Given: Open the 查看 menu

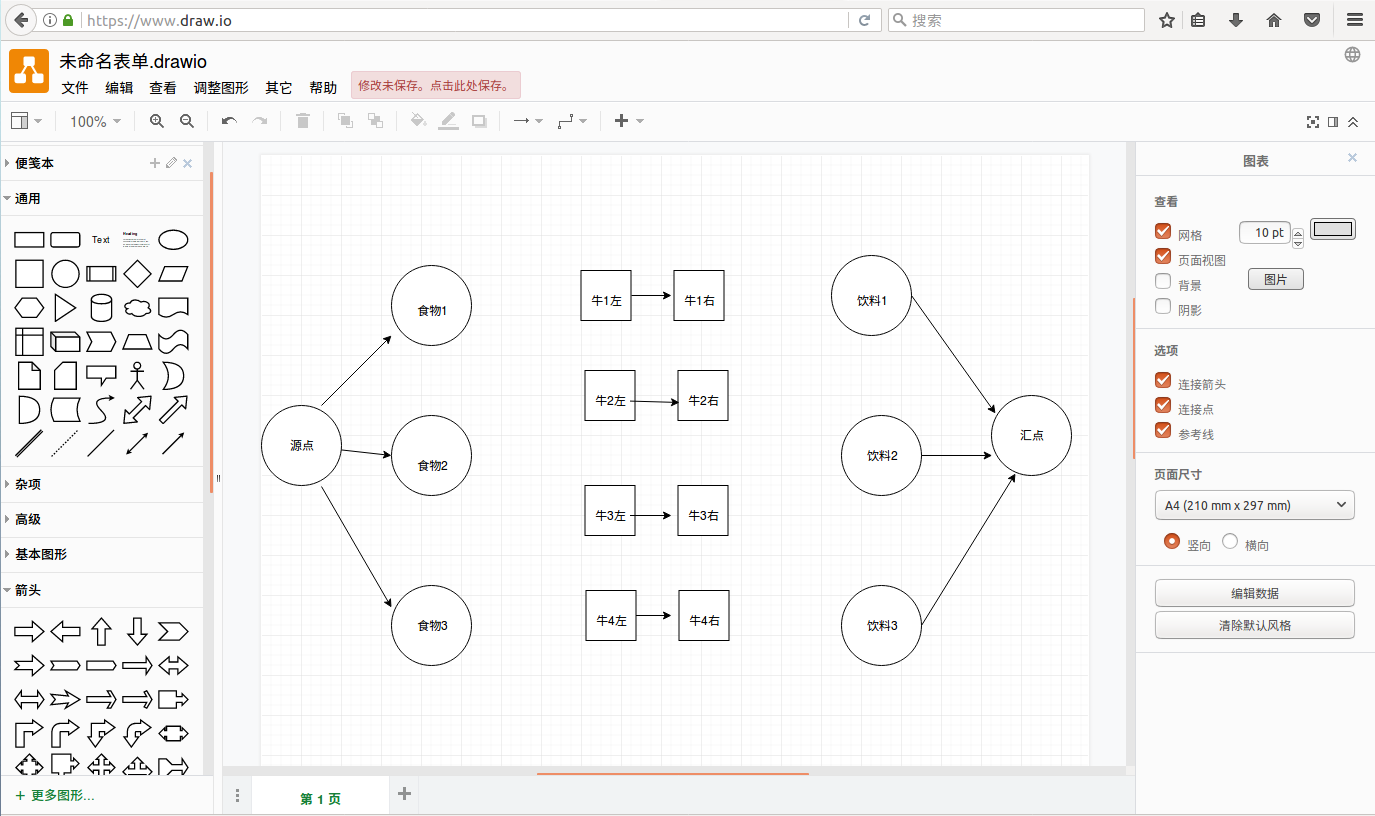Looking at the screenshot, I should (x=163, y=88).
